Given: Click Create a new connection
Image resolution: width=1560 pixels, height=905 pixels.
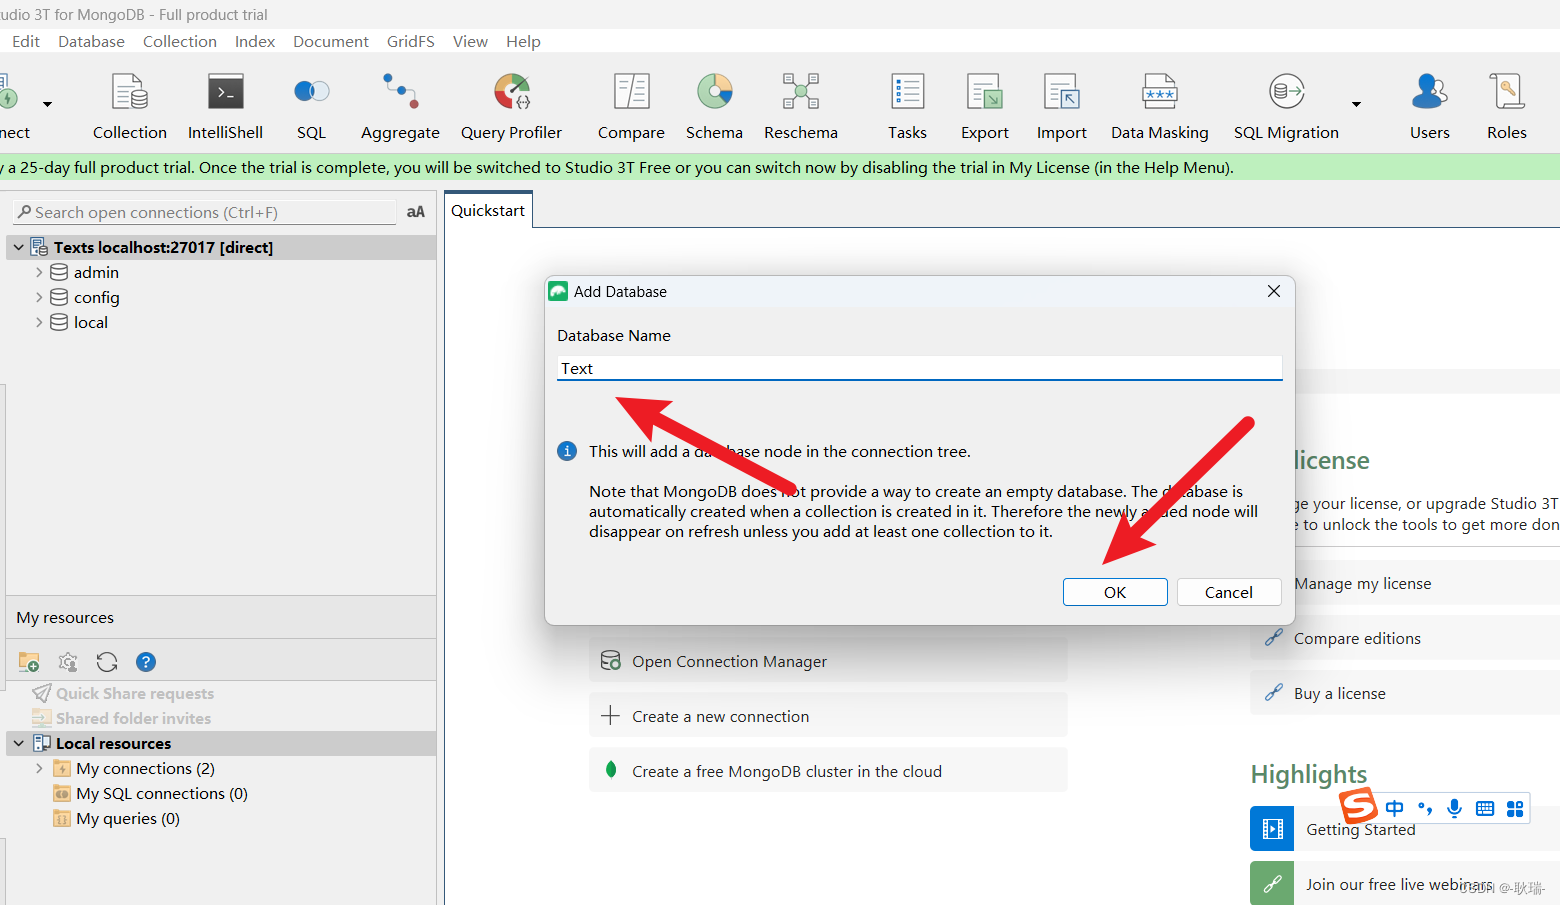Looking at the screenshot, I should coord(828,716).
